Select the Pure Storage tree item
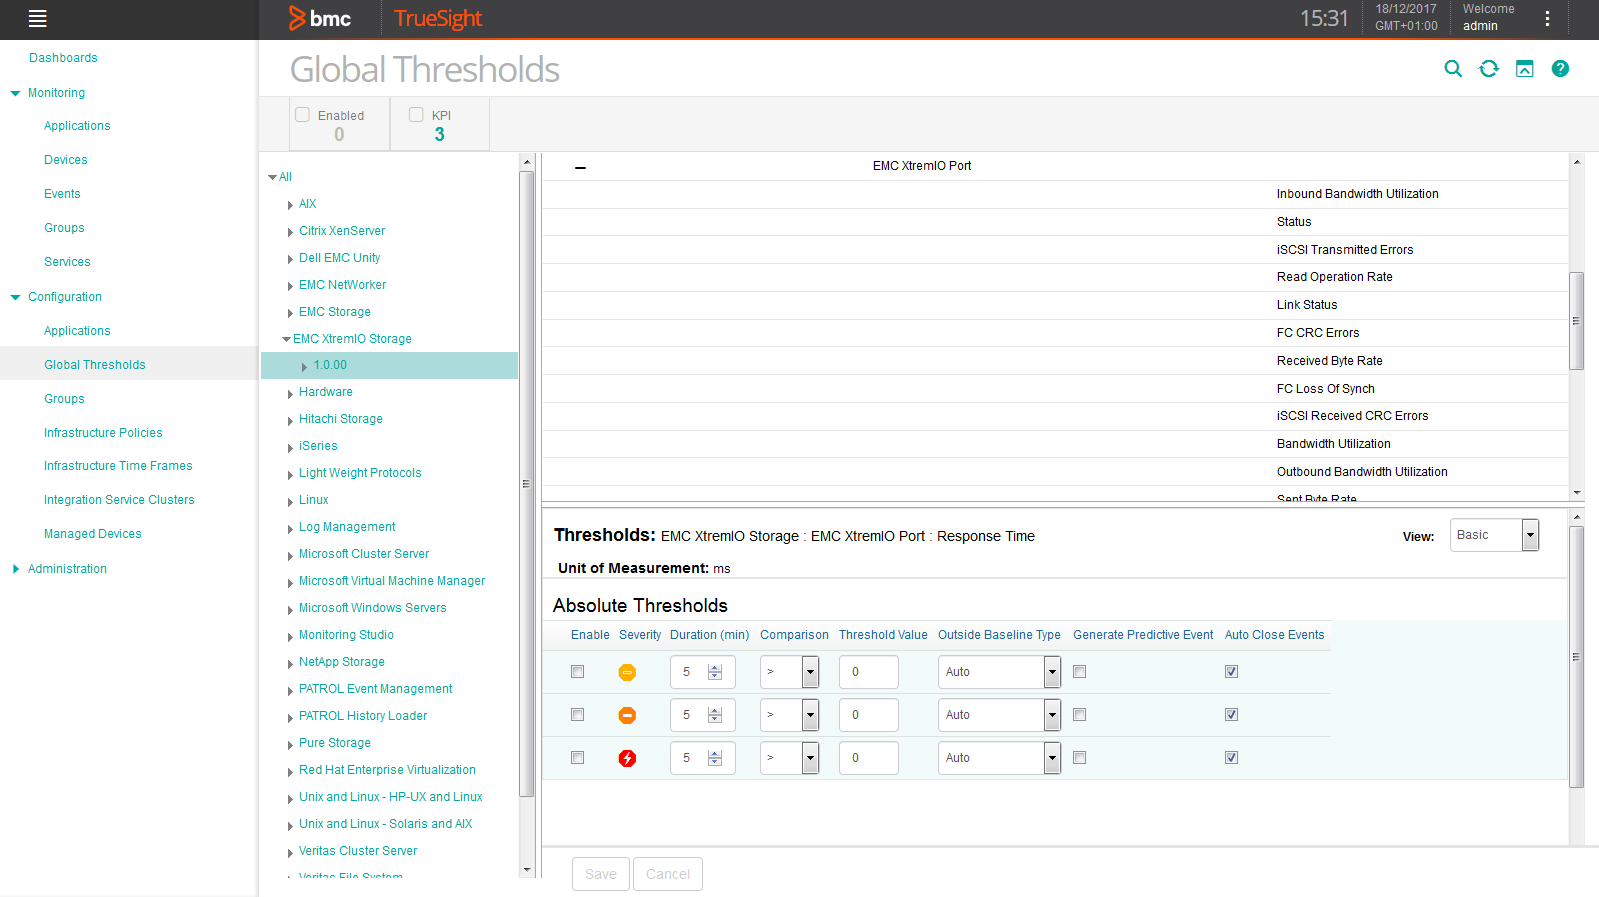1599x897 pixels. (335, 743)
